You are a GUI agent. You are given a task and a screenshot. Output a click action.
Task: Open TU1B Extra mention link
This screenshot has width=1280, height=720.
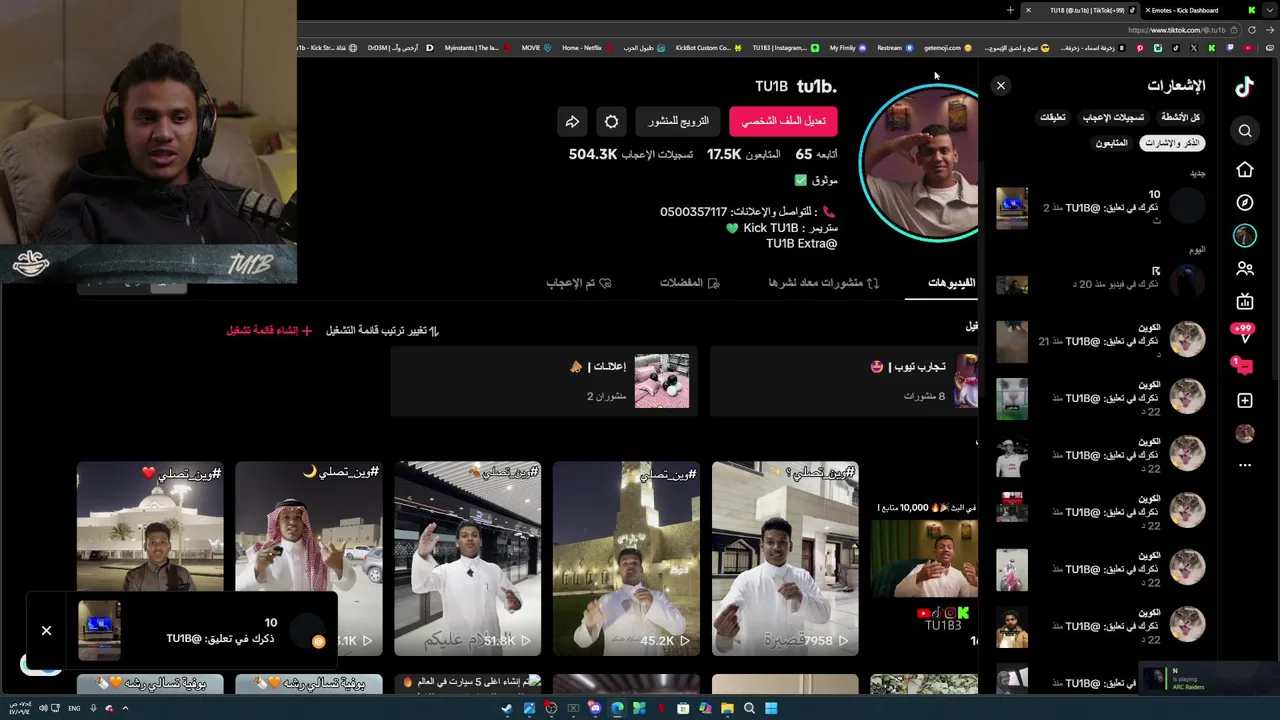coord(801,244)
